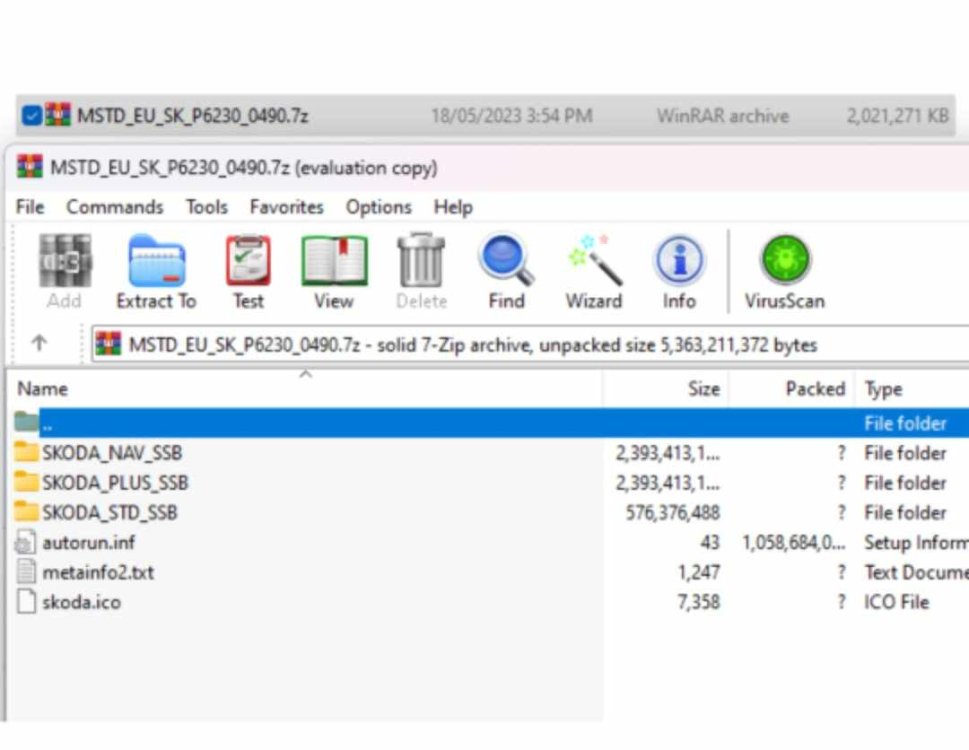Image resolution: width=969 pixels, height=750 pixels.
Task: Select the SKODA_PLUS_SSB folder icon
Action: (x=27, y=481)
